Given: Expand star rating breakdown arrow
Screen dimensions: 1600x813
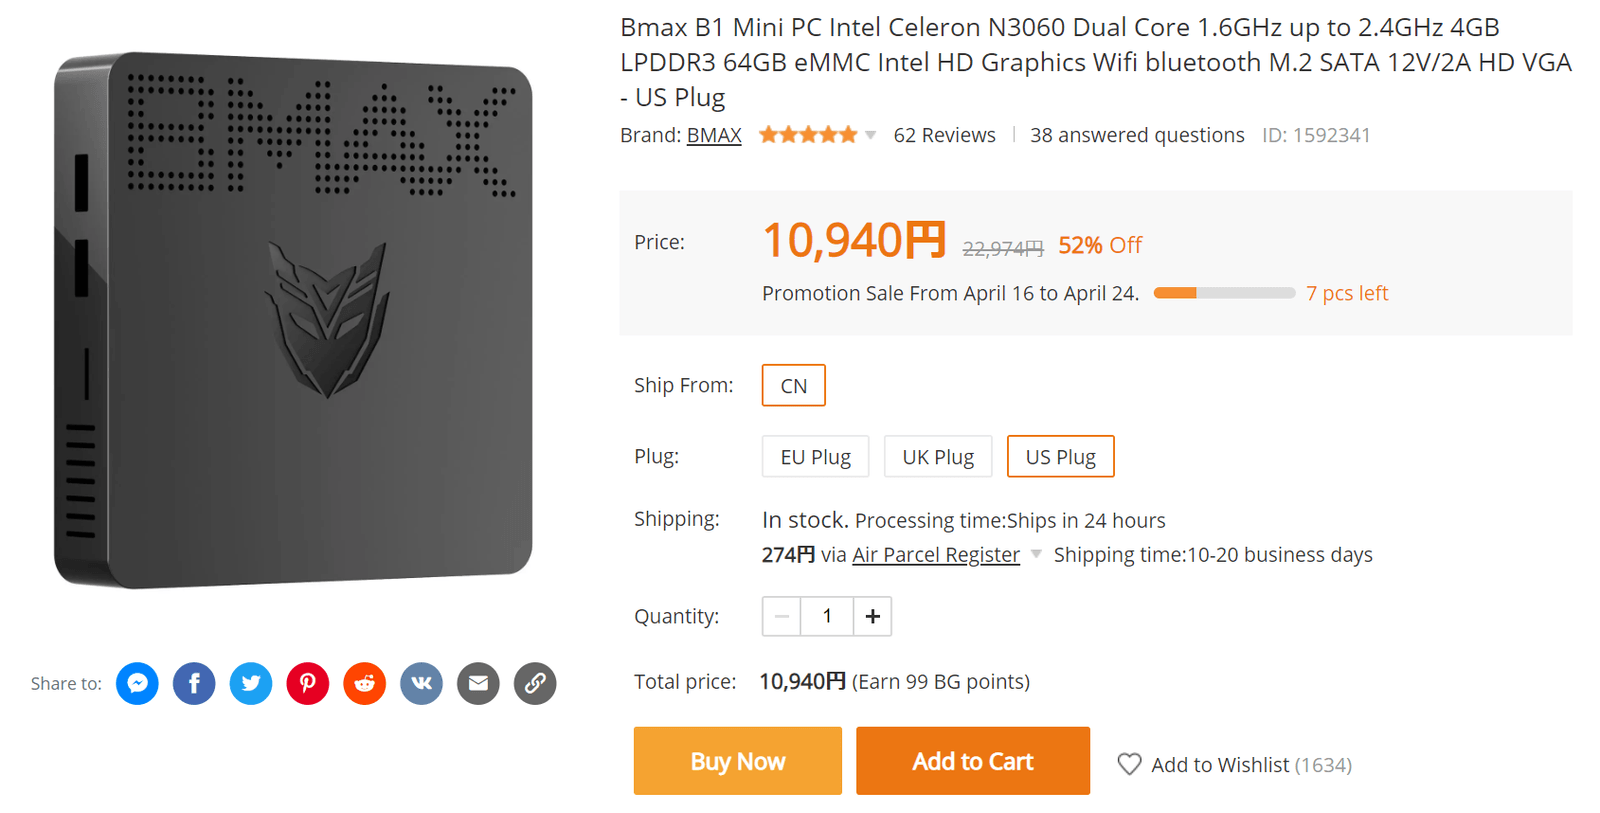Looking at the screenshot, I should pyautogui.click(x=871, y=135).
